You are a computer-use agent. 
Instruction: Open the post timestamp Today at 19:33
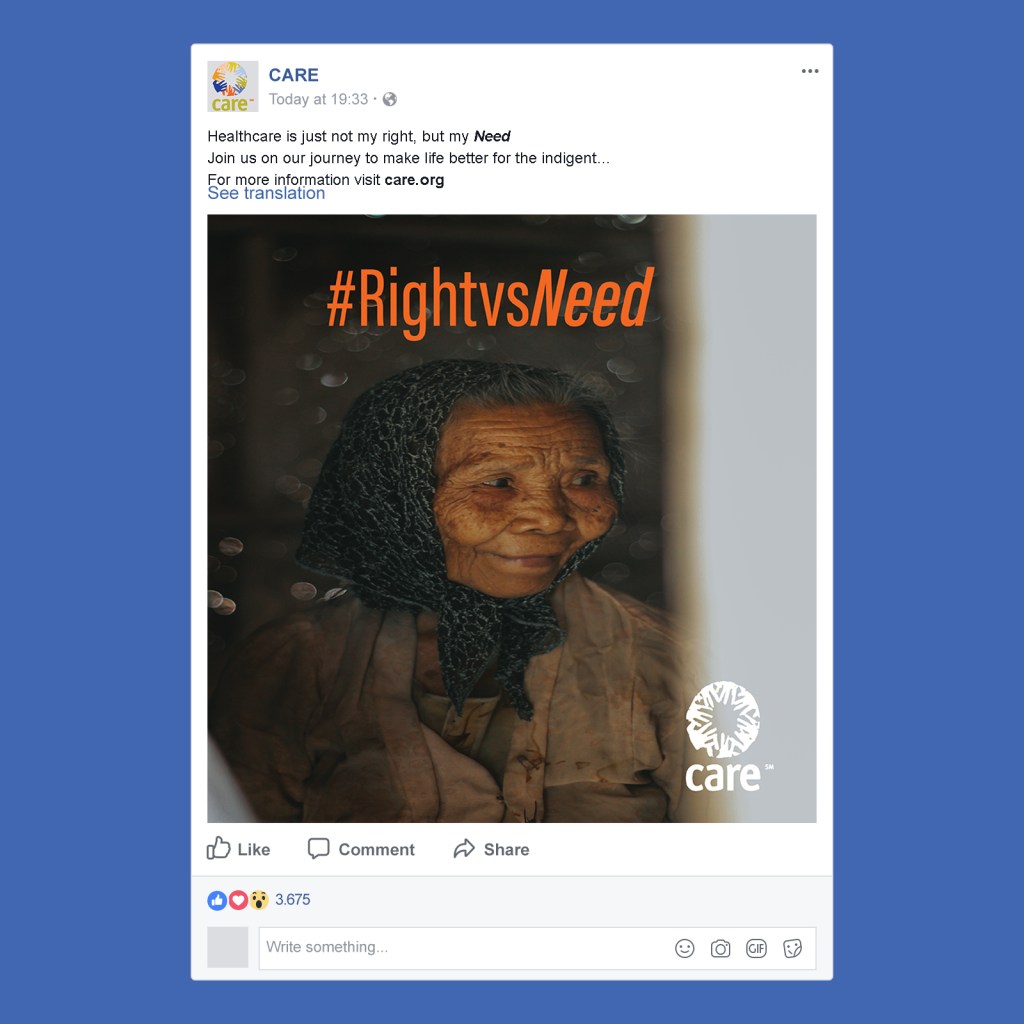pyautogui.click(x=318, y=99)
